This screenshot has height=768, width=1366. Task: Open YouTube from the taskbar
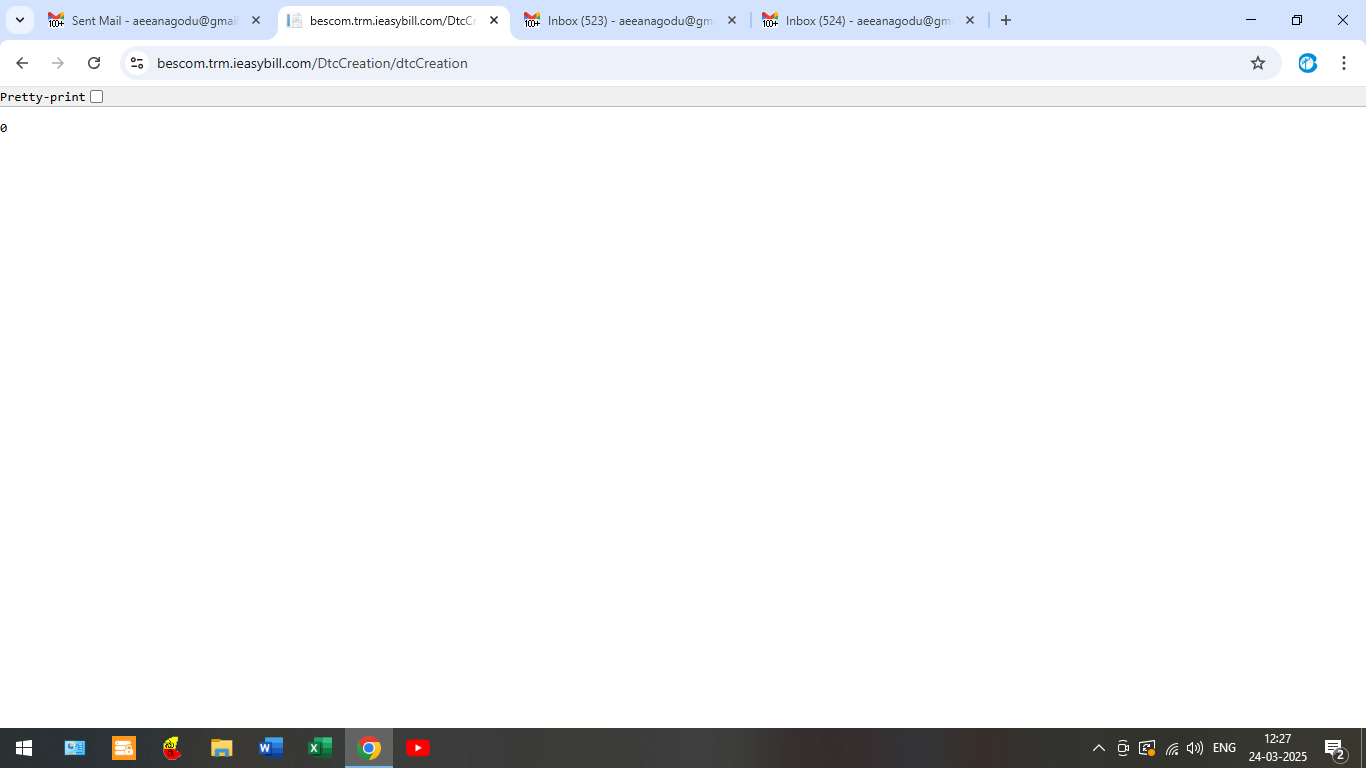418,748
